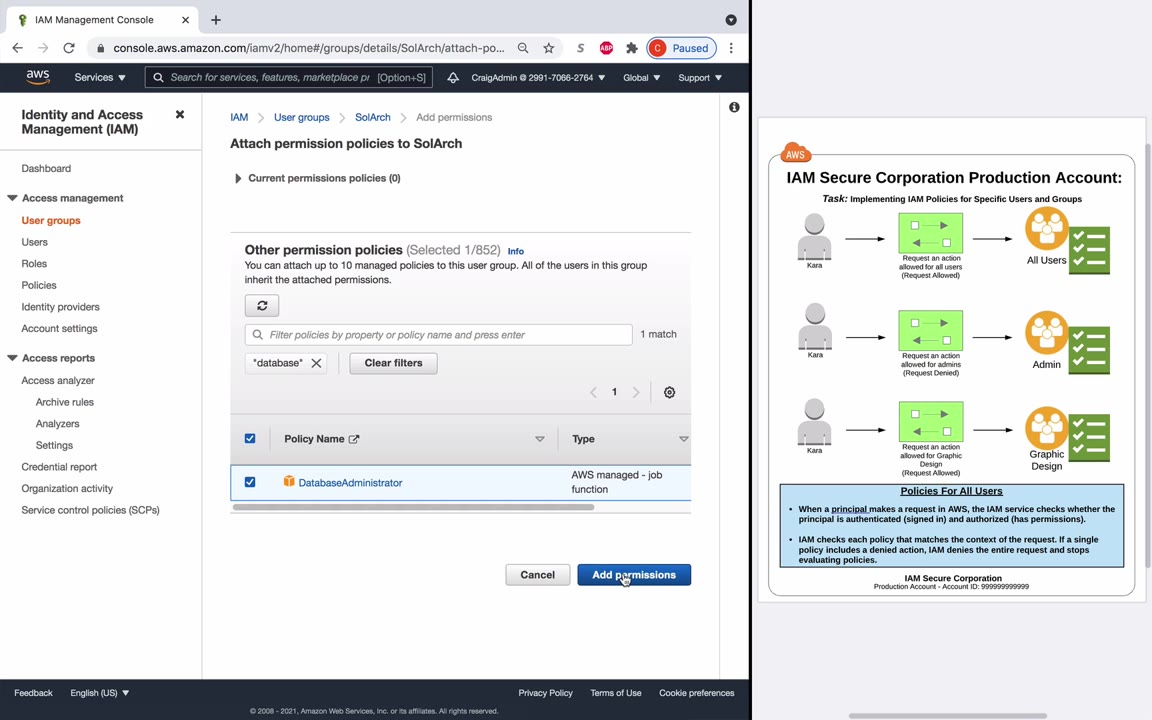The width and height of the screenshot is (1152, 720).
Task: Open the Chrome three-dot menu
Action: tap(731, 48)
